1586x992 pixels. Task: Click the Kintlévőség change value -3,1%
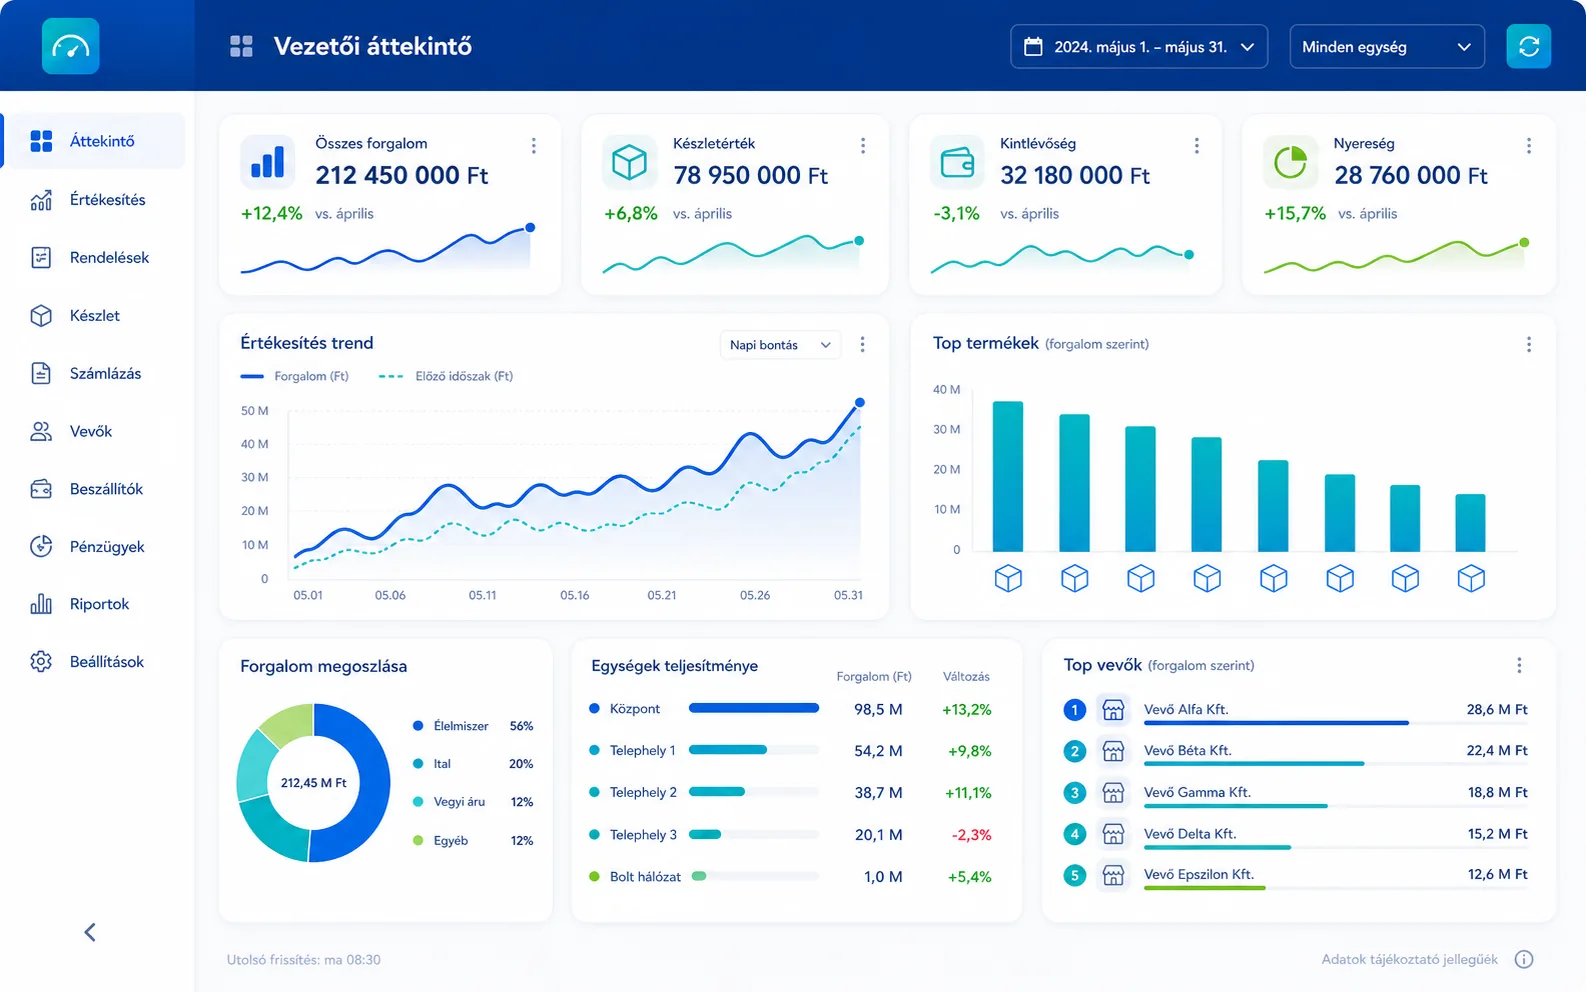[x=956, y=213]
